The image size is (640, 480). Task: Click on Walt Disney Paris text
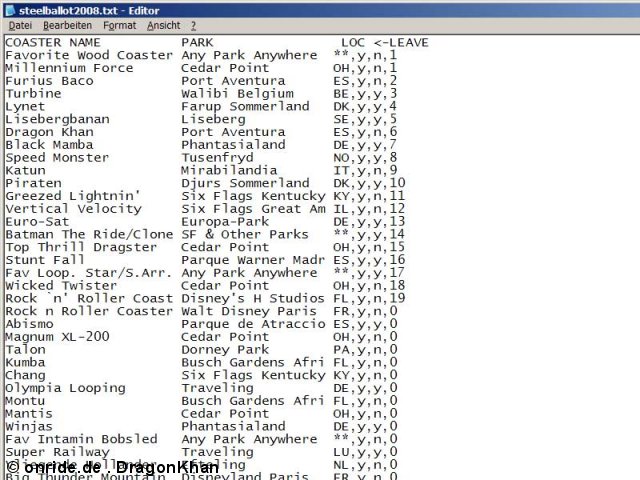(x=249, y=311)
